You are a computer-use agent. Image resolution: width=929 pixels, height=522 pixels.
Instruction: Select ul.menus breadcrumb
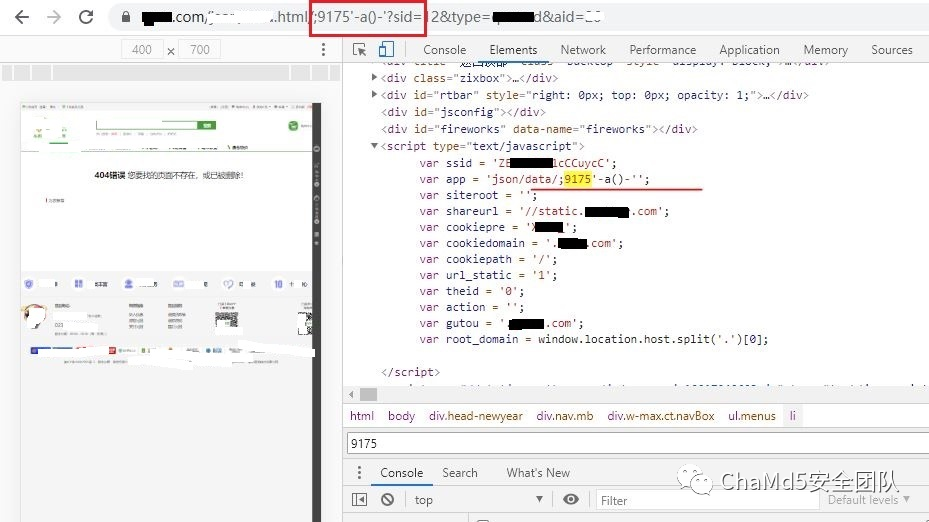coord(752,416)
